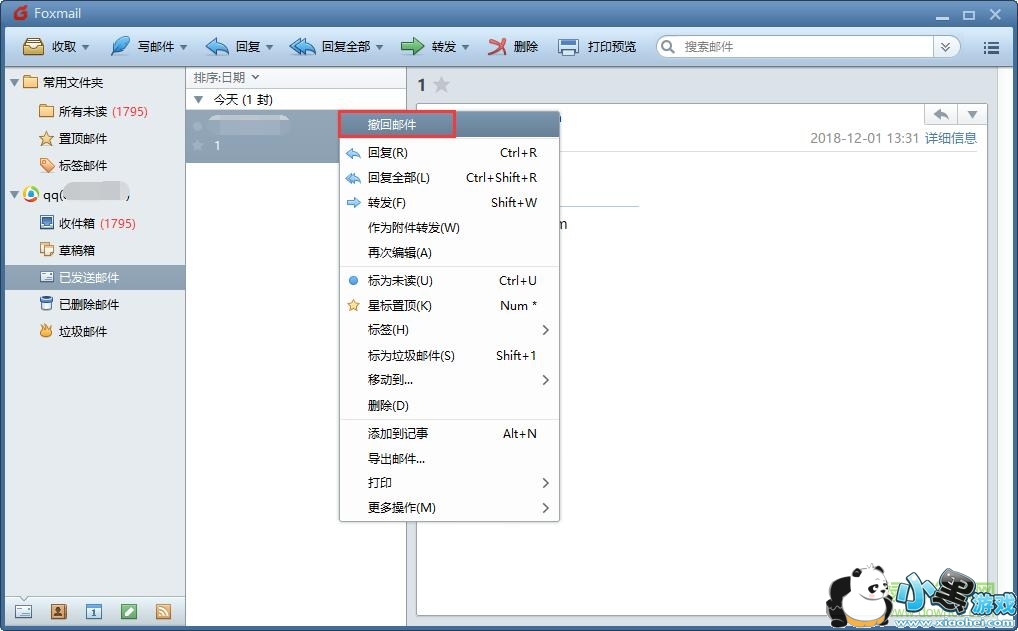Select 标为垃圾邮件(S) menu entry
Viewport: 1018px width, 631px height.
click(x=449, y=355)
